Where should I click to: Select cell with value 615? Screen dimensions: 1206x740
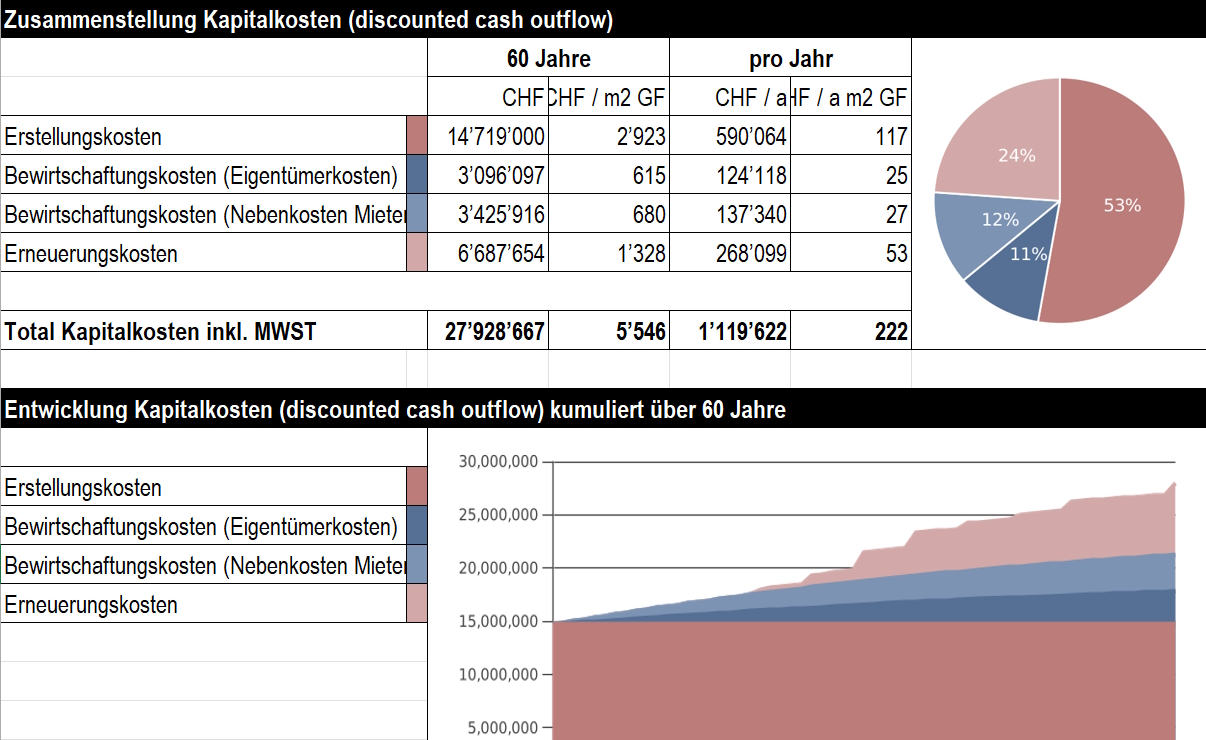(x=609, y=174)
